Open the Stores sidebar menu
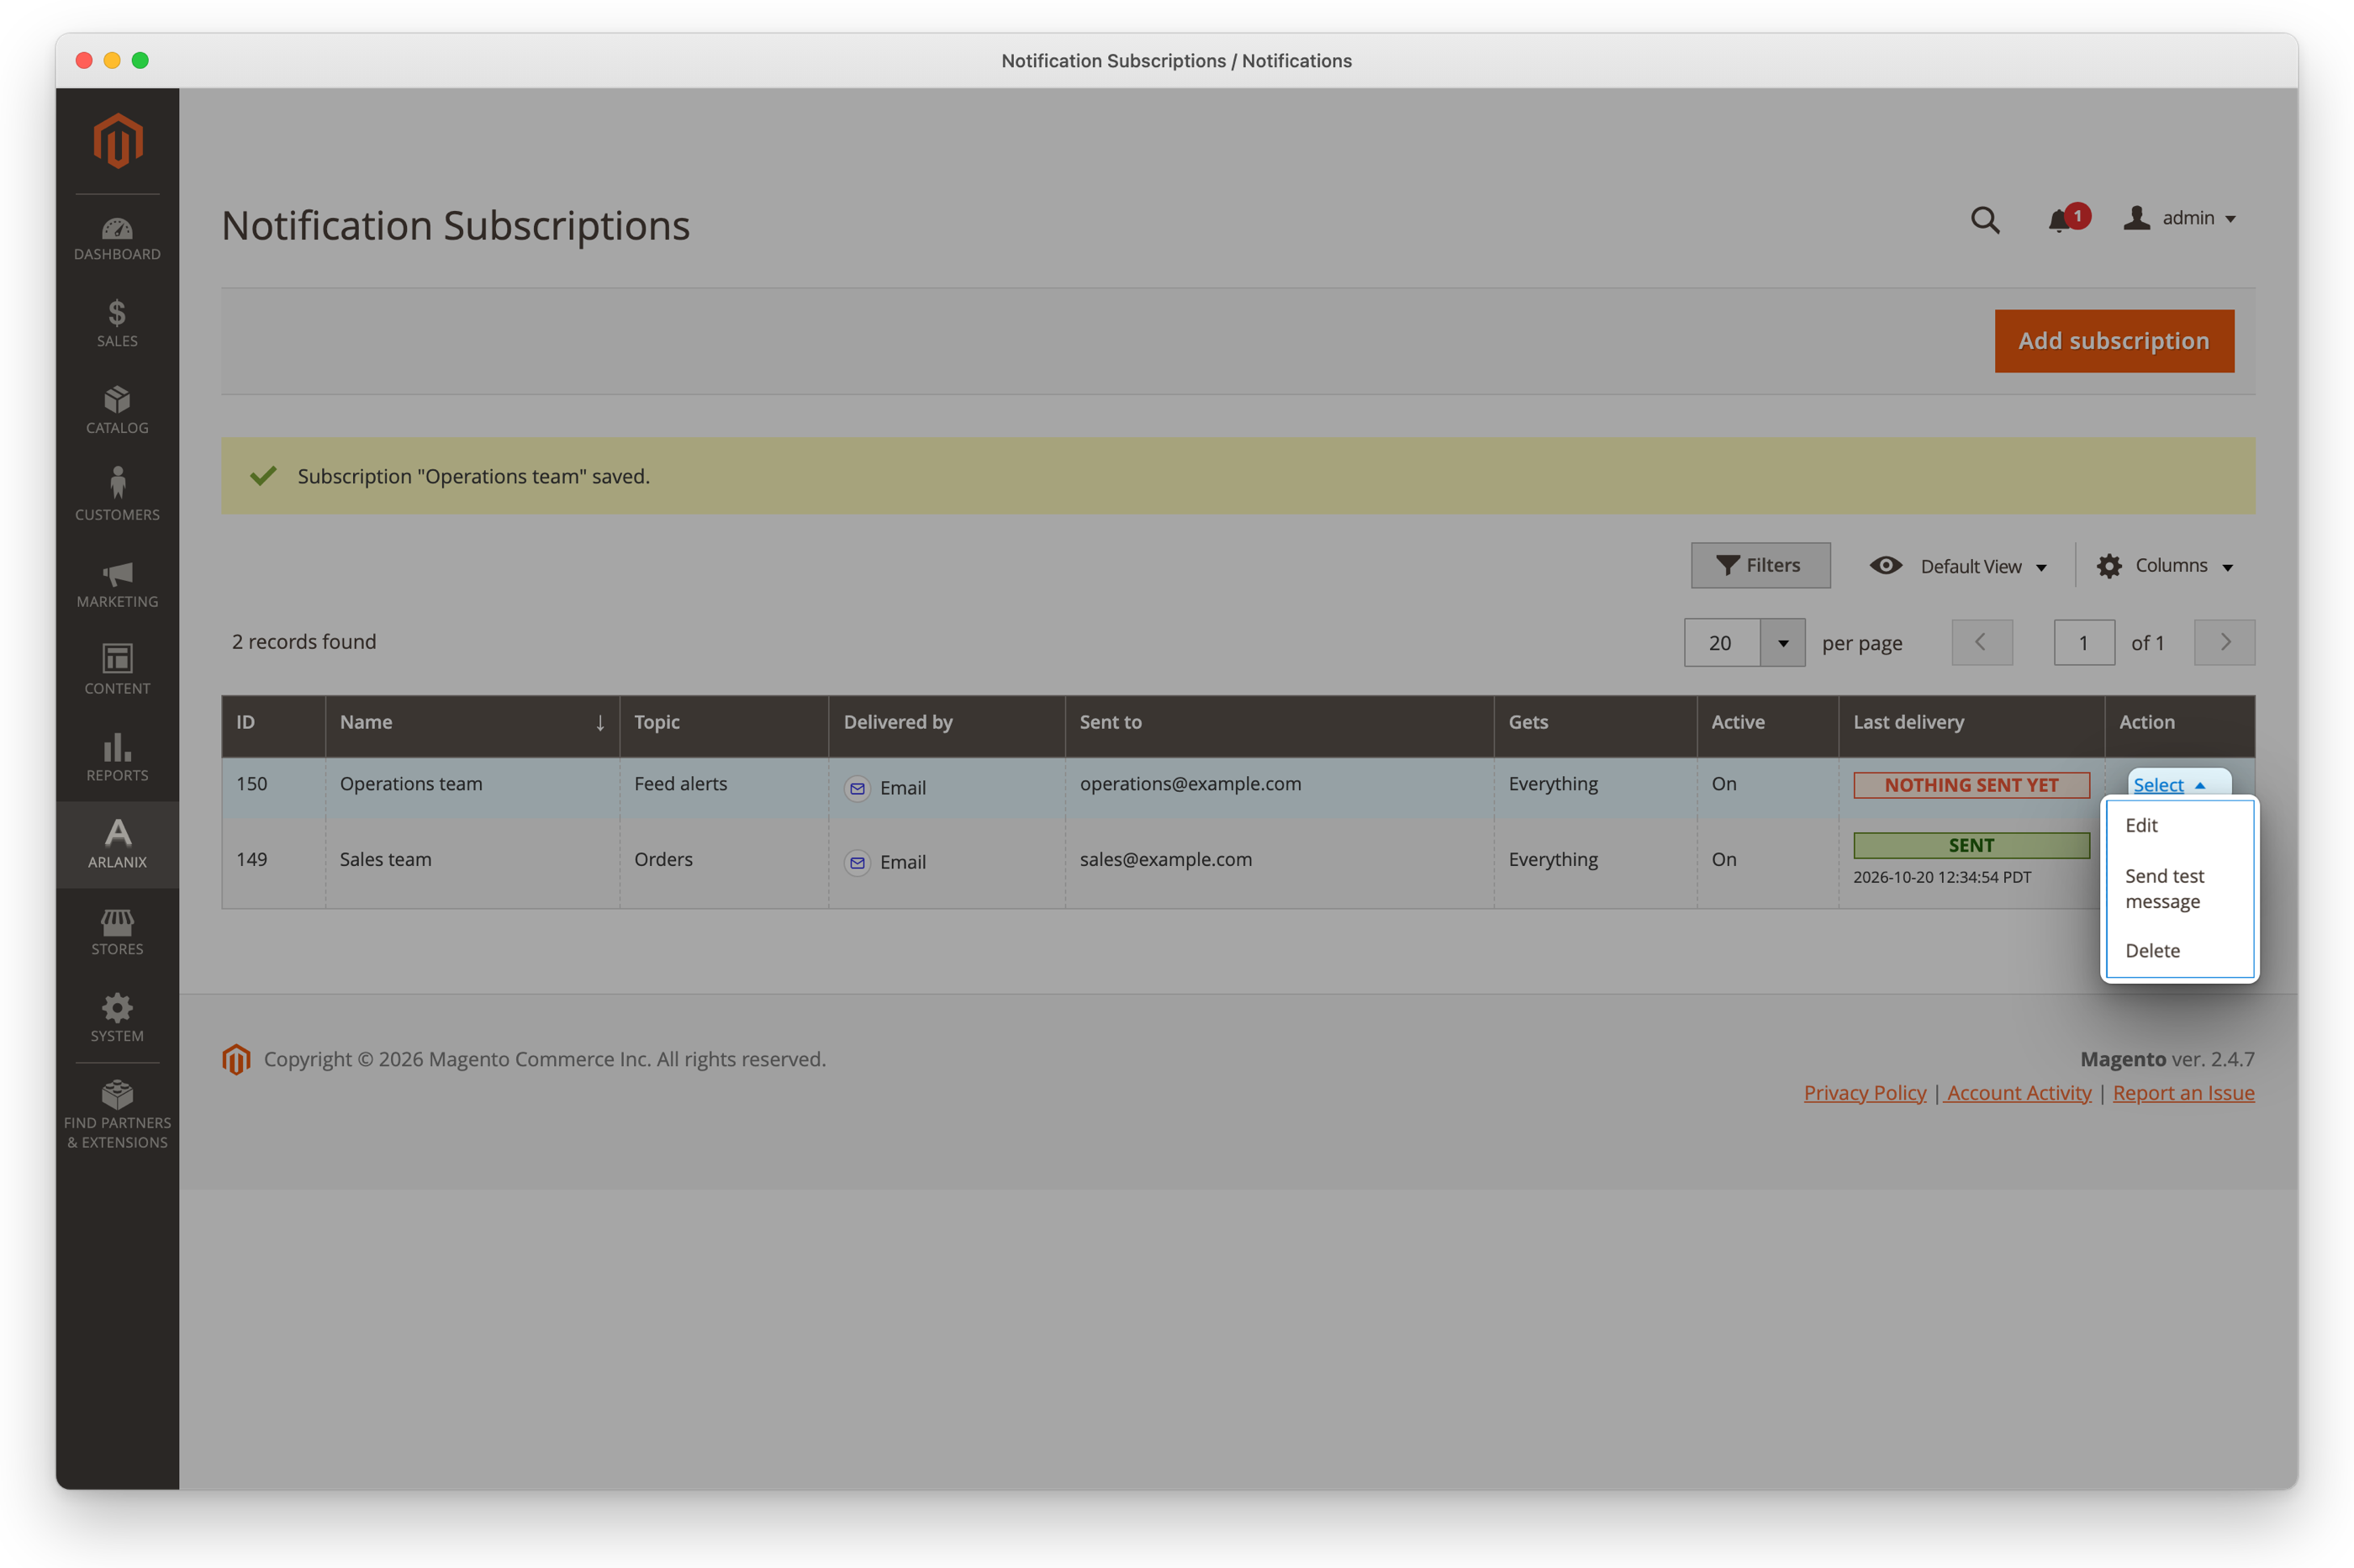The height and width of the screenshot is (1568, 2354). [117, 932]
